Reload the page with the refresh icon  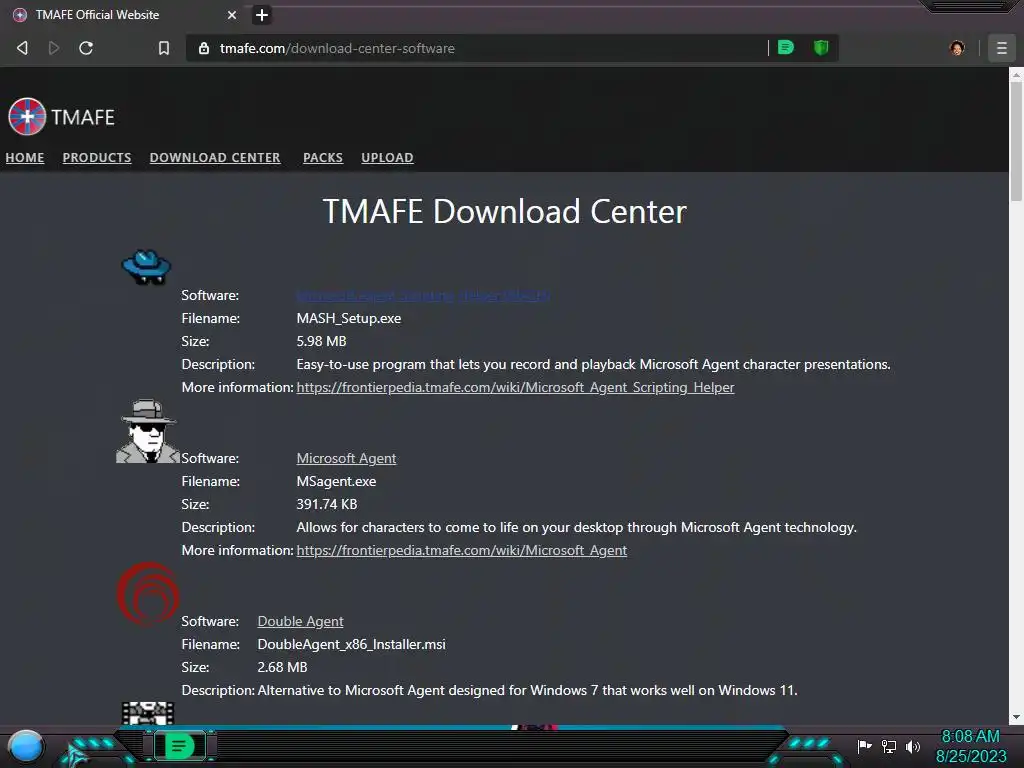86,48
